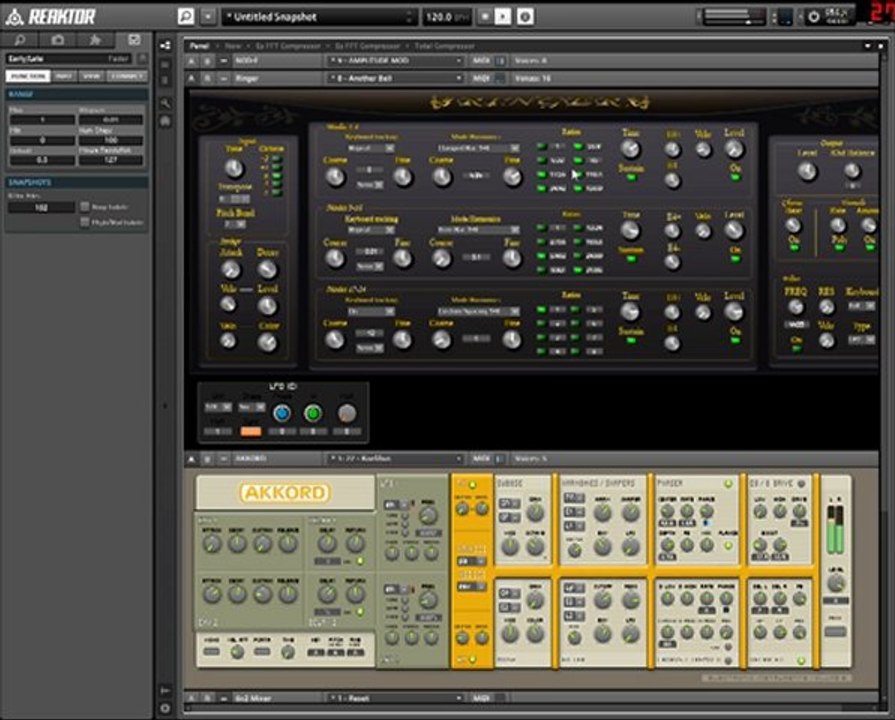Click the Total Compressor breadcrumb item
This screenshot has height=720, width=895.
pos(444,46)
